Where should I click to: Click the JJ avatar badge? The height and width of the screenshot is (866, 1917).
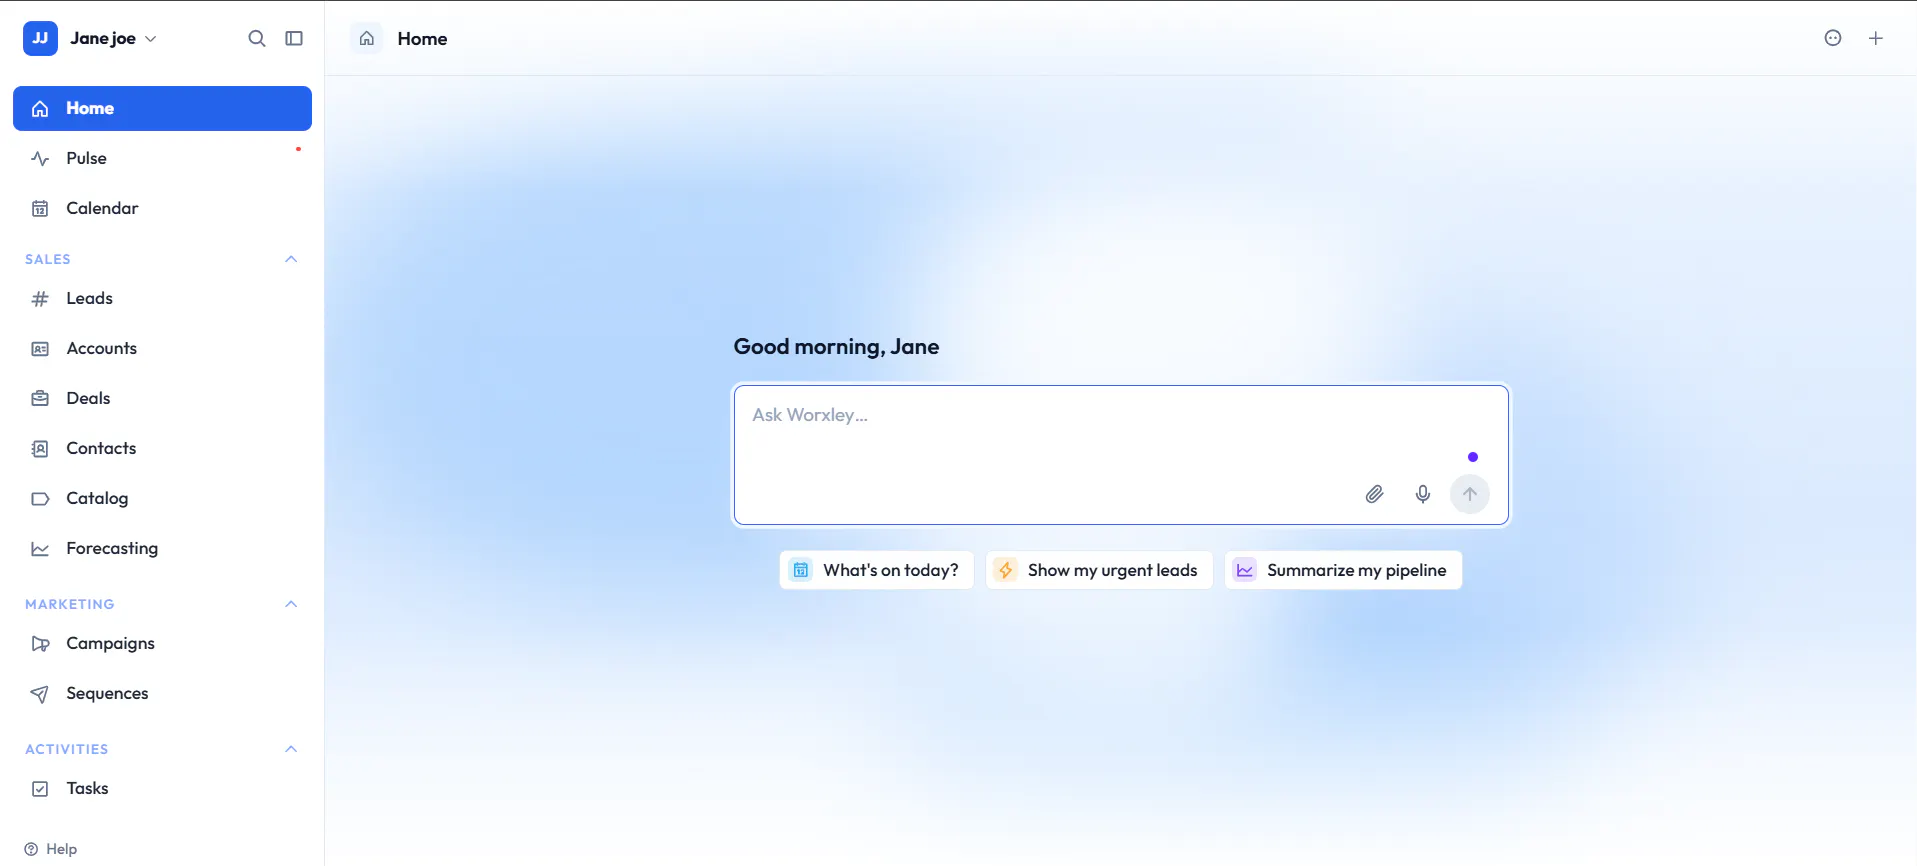pyautogui.click(x=40, y=38)
